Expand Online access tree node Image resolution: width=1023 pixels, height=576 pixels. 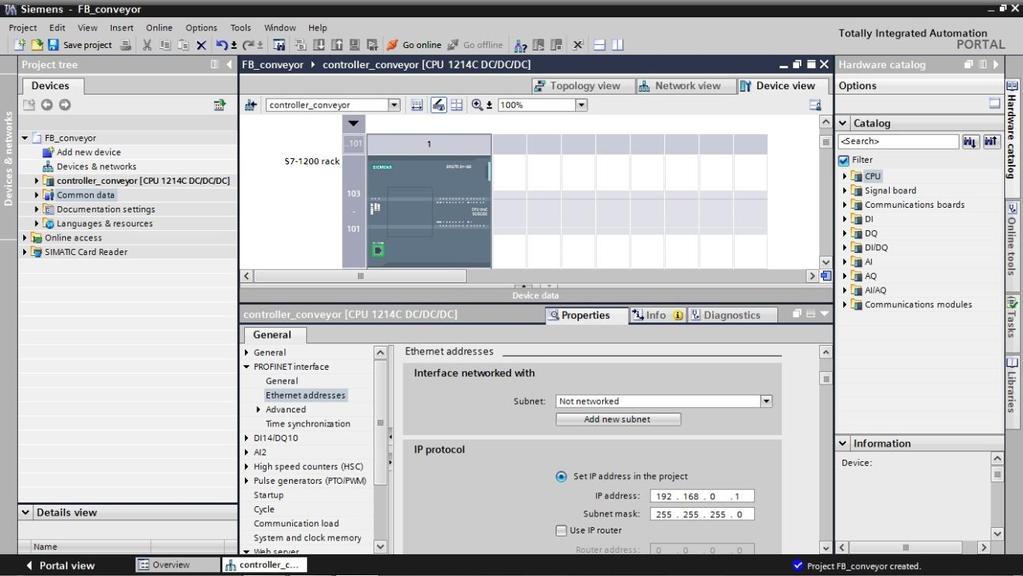tap(25, 238)
